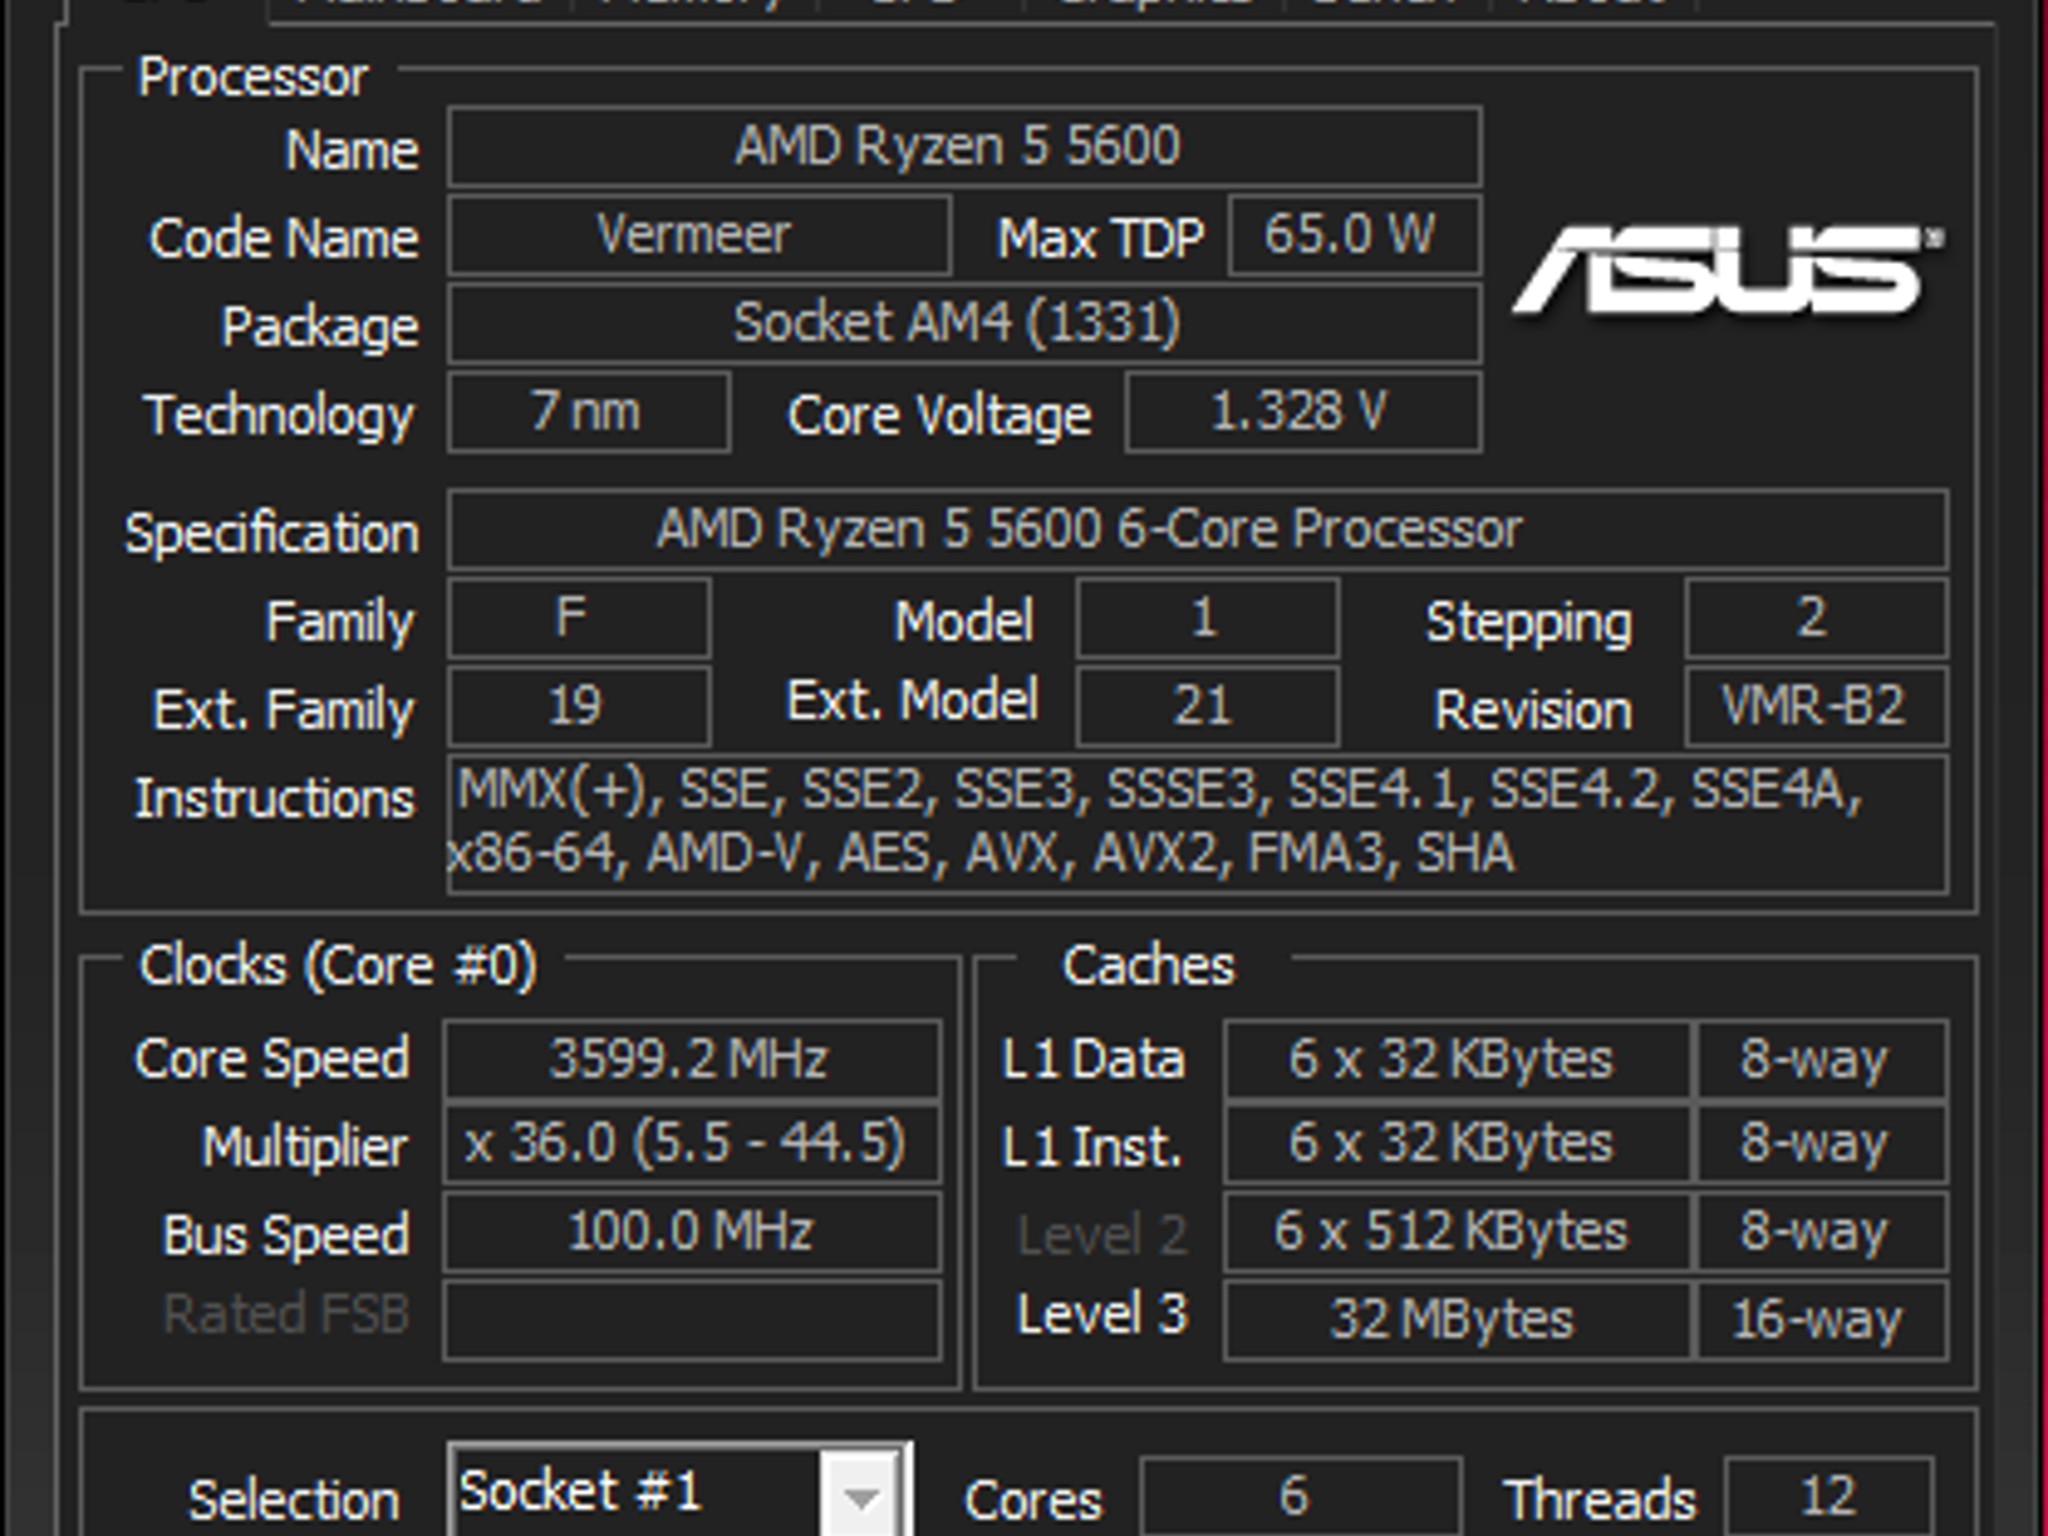Click the ASUS logo
This screenshot has height=1536, width=2048.
[x=1728, y=270]
